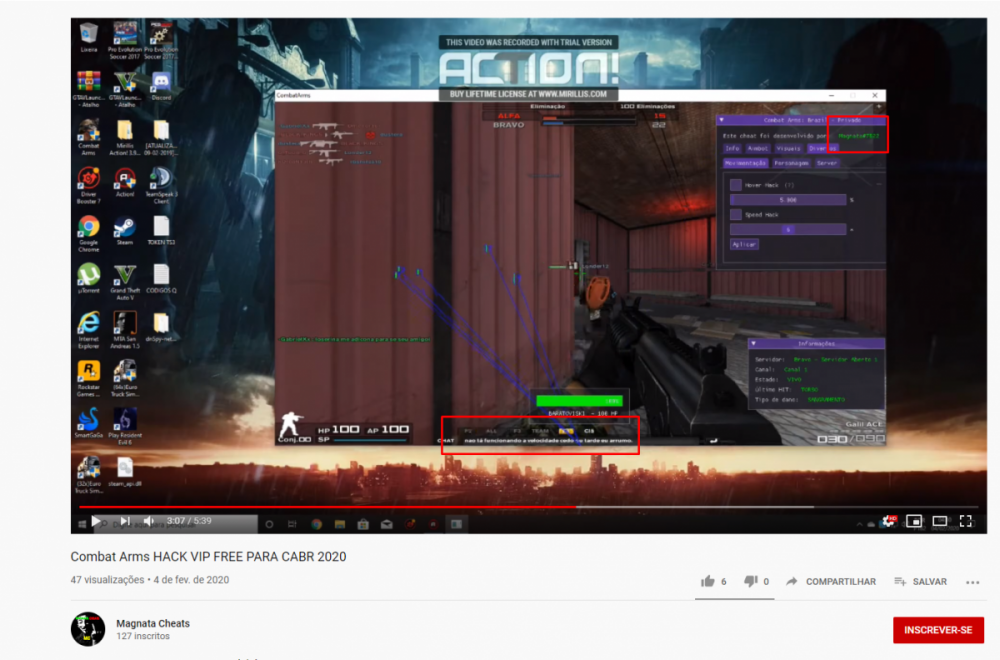This screenshot has height=660, width=1000.
Task: Click the '127 inscritos' subscriber count
Action: point(143,636)
